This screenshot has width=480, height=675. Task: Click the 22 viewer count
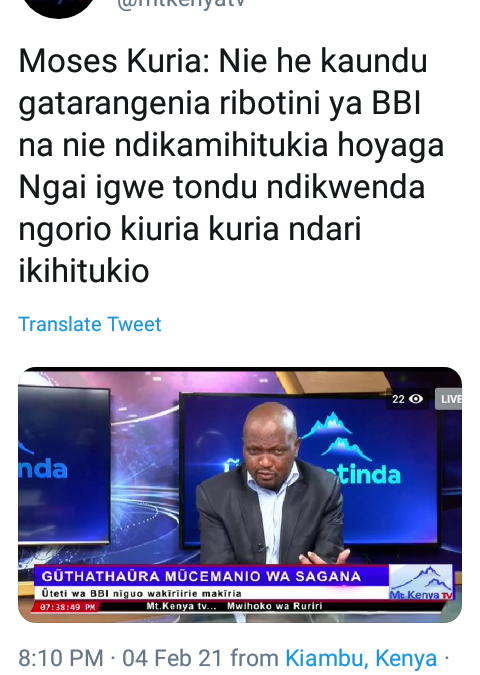[398, 399]
